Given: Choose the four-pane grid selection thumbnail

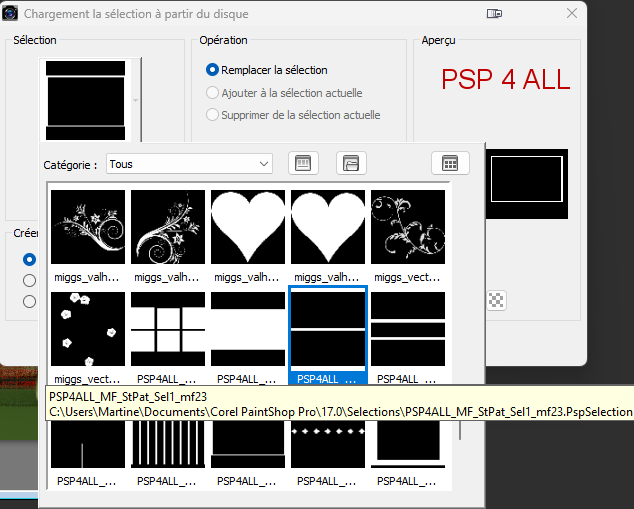Looking at the screenshot, I should (168, 329).
